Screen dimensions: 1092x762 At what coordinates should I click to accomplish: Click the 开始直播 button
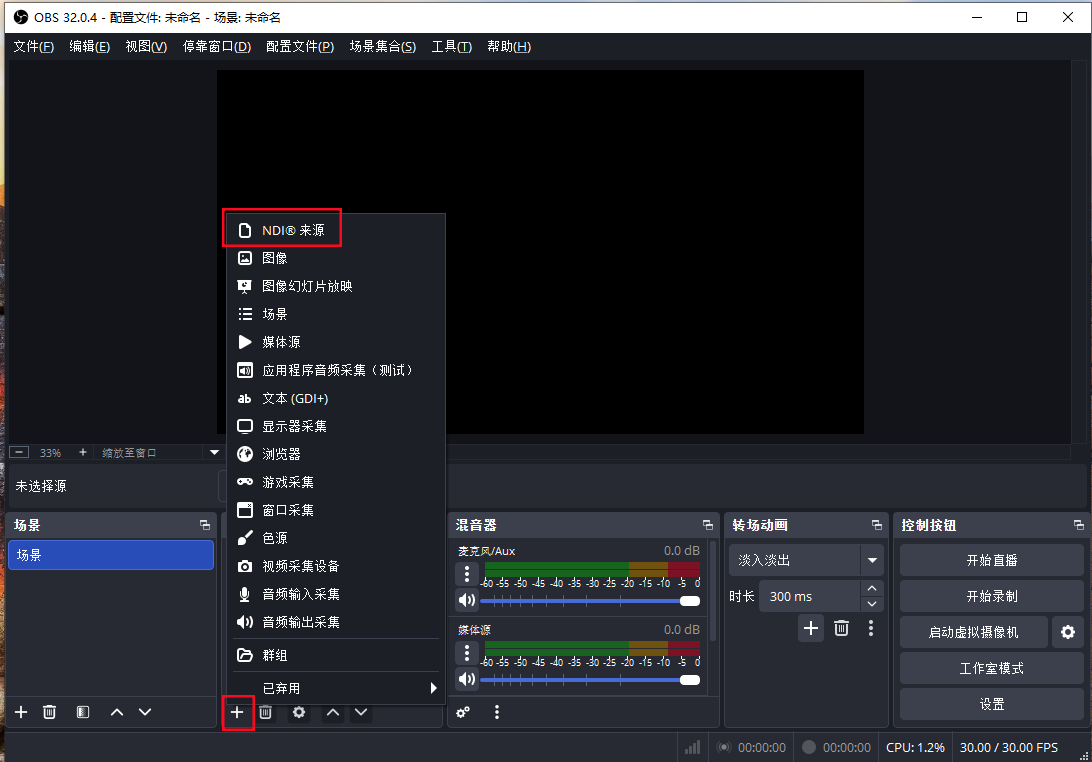pyautogui.click(x=991, y=560)
